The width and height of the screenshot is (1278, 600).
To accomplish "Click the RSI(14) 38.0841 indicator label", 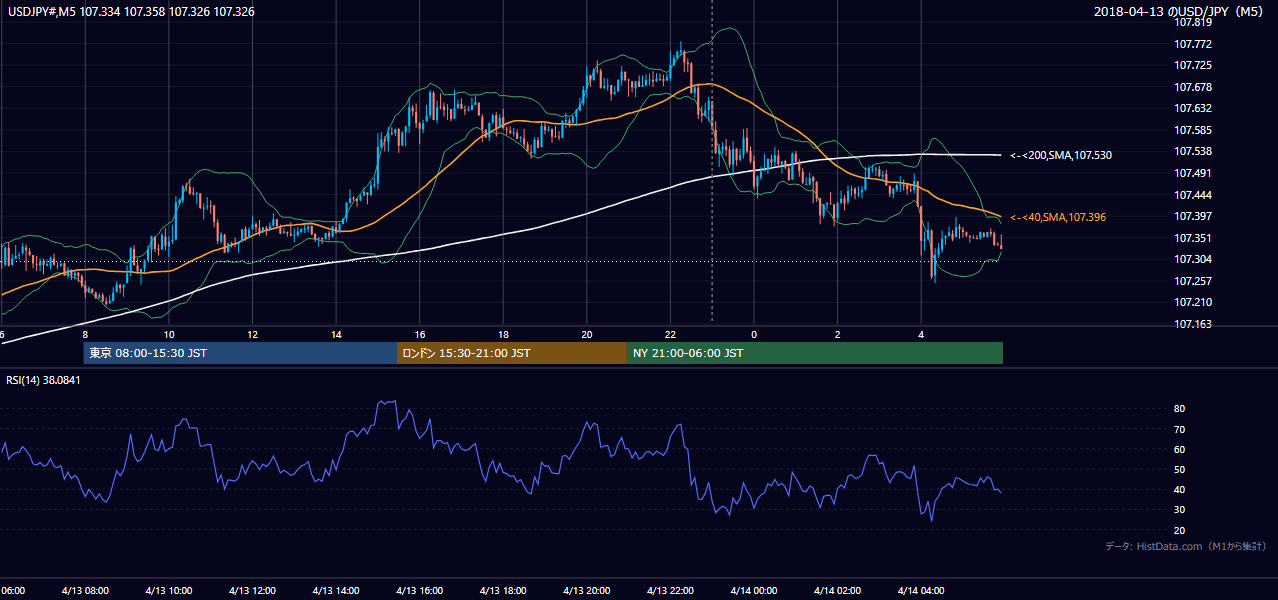I will point(43,380).
